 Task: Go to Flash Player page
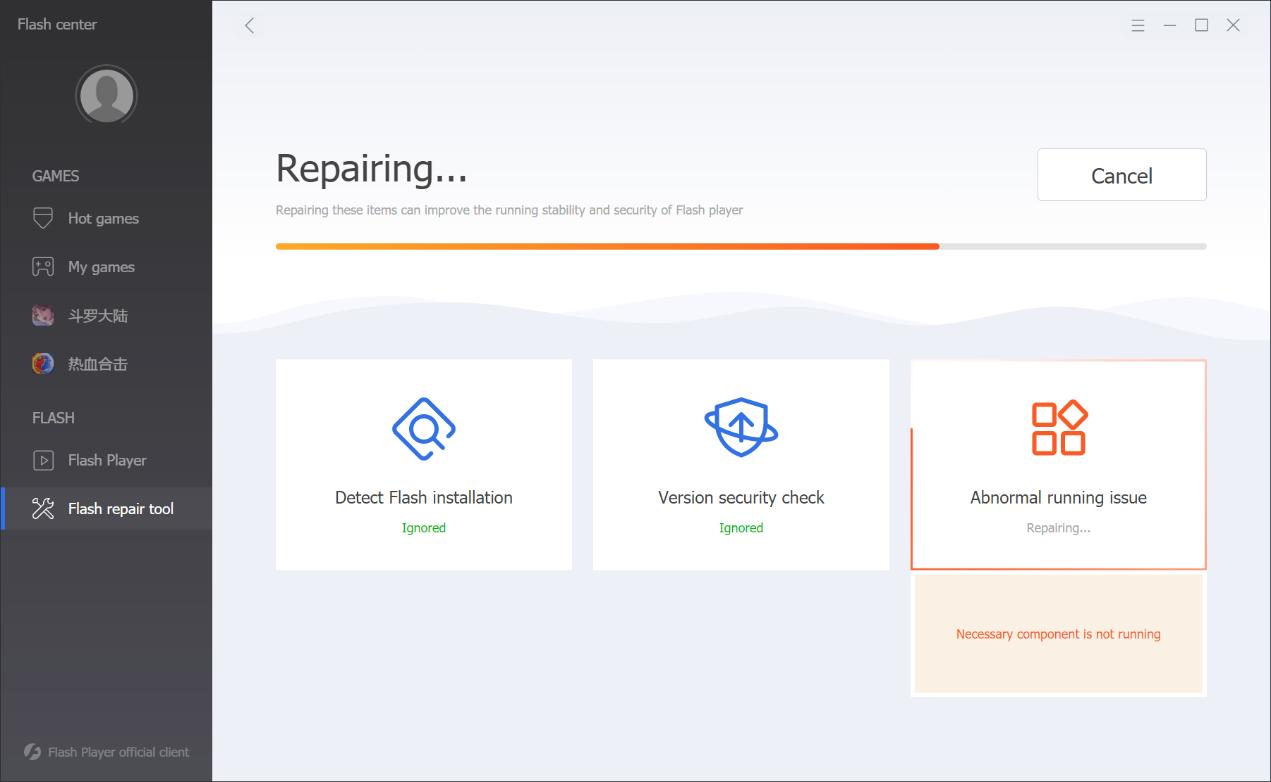106,460
